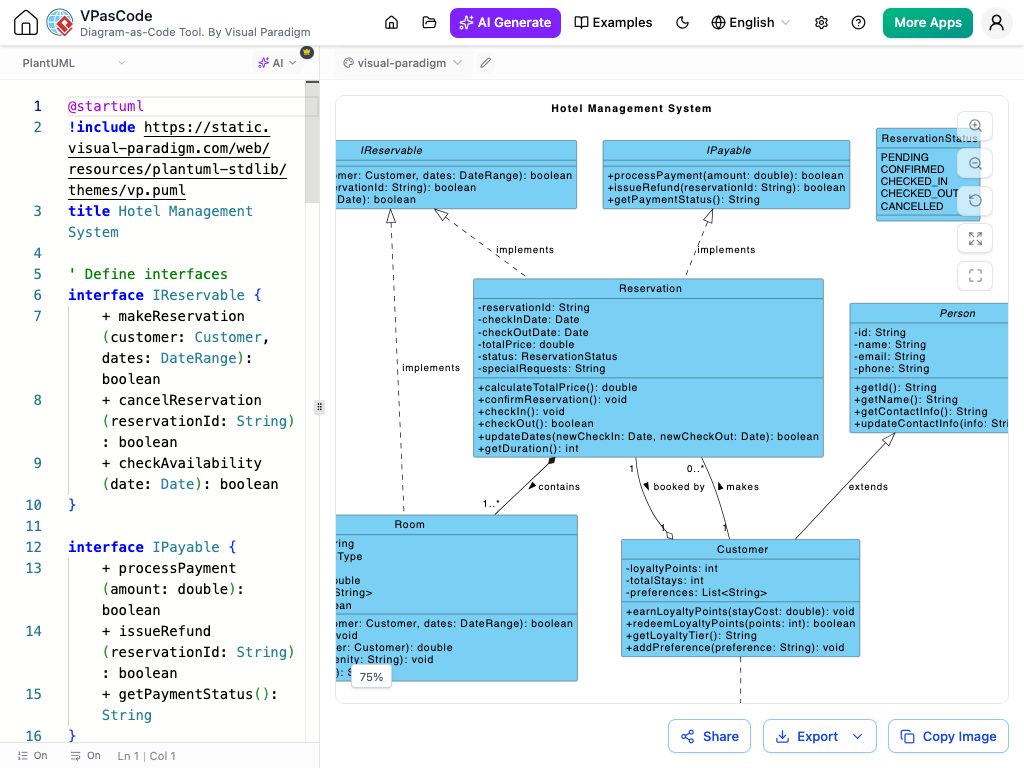Select the IPayable interface title
The width and height of the screenshot is (1024, 768).
click(x=728, y=150)
